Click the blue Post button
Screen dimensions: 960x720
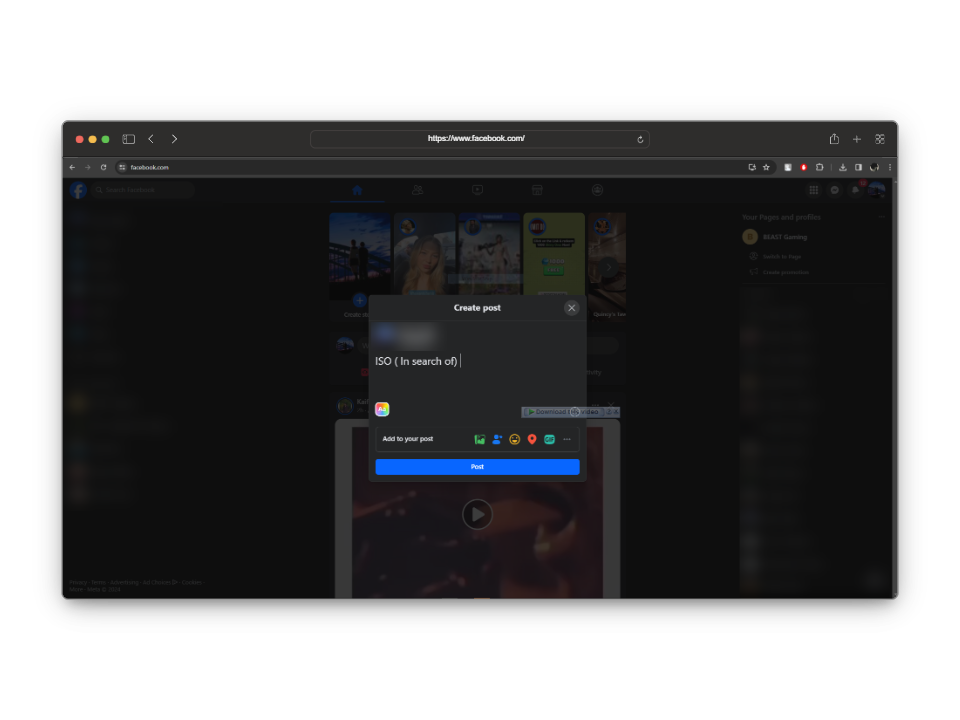(x=477, y=467)
